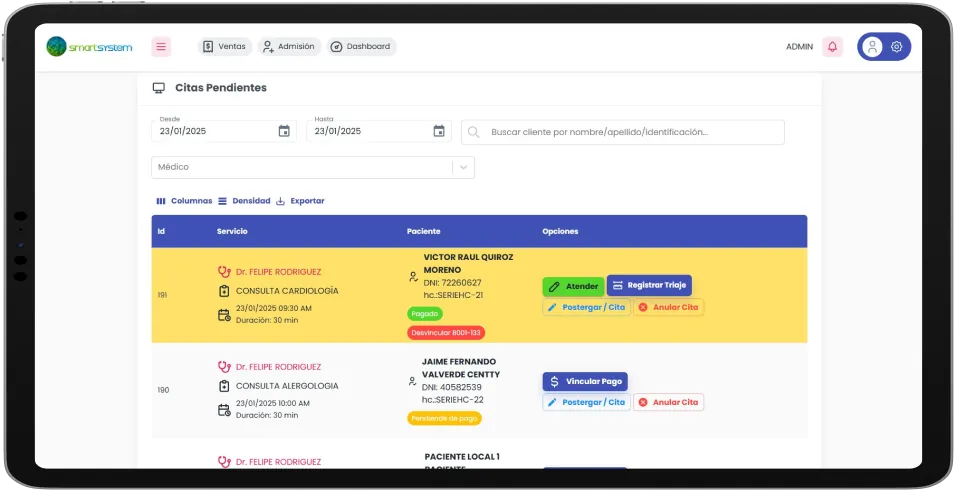Click the search magnifier icon
This screenshot has width=957, height=492.
(473, 132)
